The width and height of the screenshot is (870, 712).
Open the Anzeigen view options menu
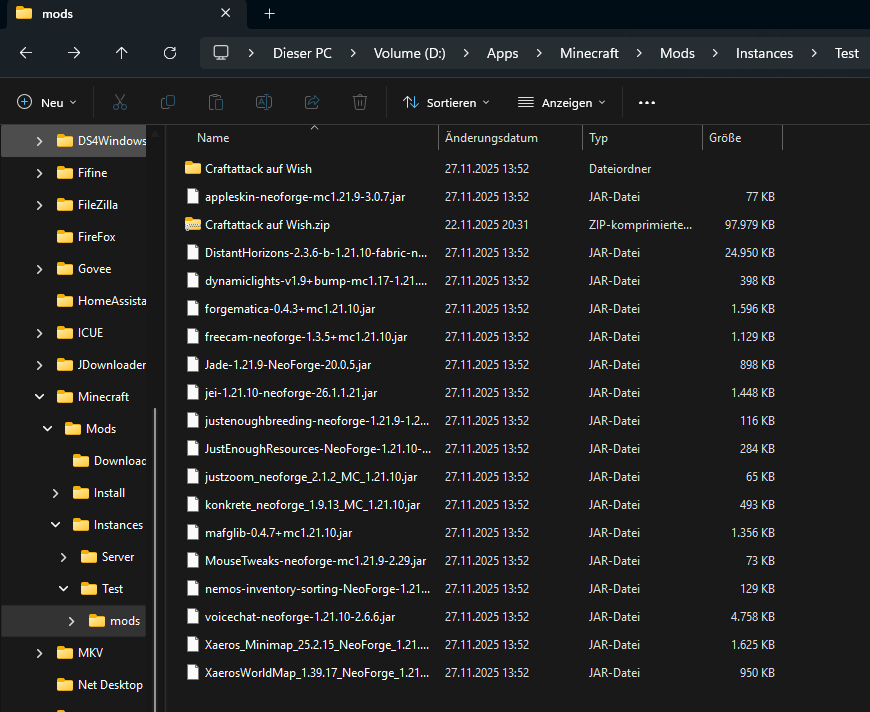(x=562, y=102)
